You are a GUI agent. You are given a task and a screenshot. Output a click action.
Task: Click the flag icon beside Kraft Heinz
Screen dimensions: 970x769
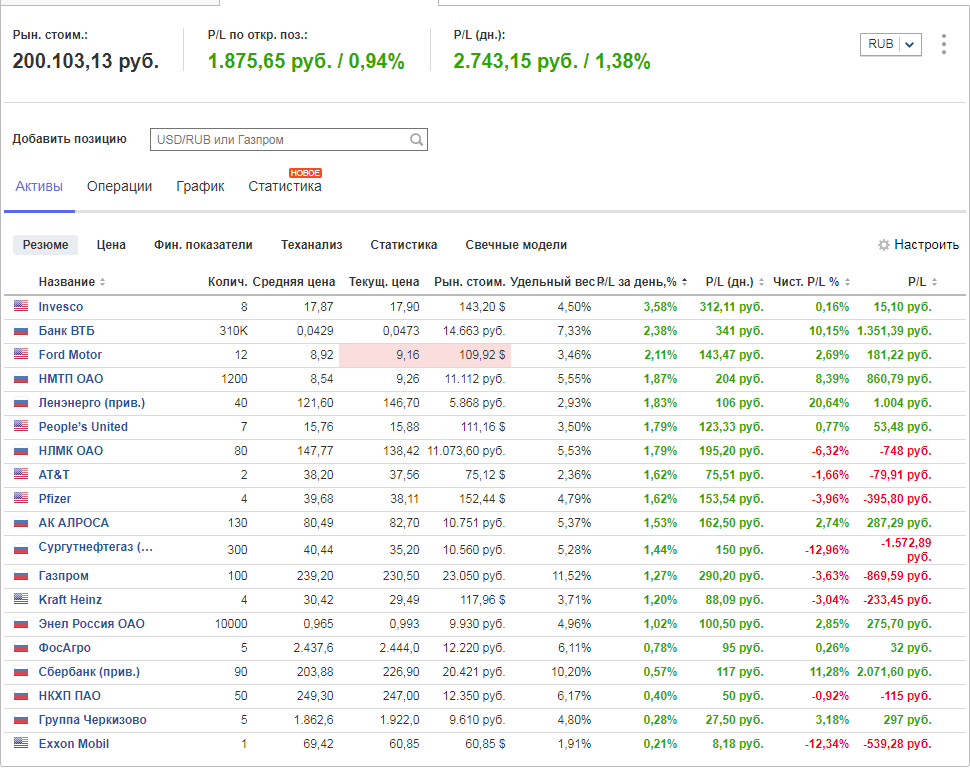21,599
